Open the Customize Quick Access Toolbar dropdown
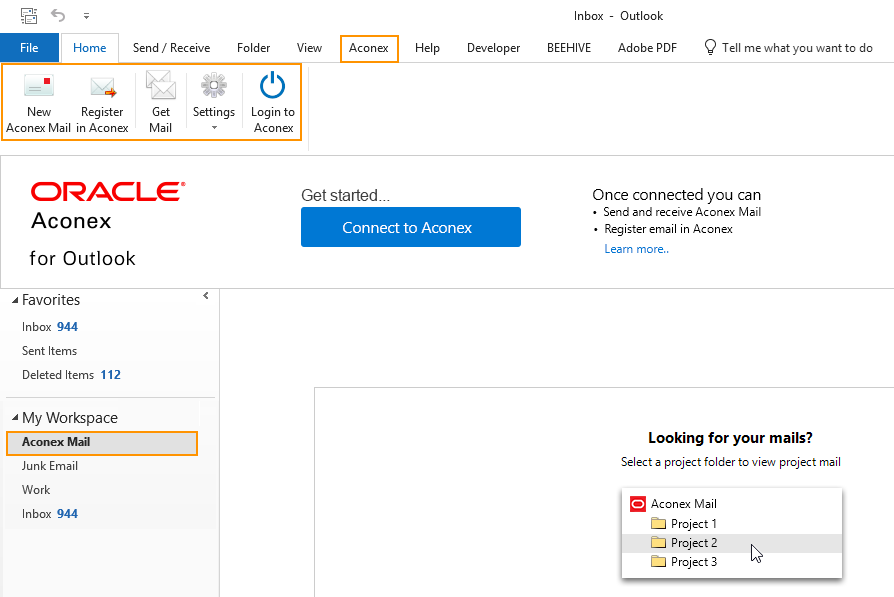 coord(86,16)
